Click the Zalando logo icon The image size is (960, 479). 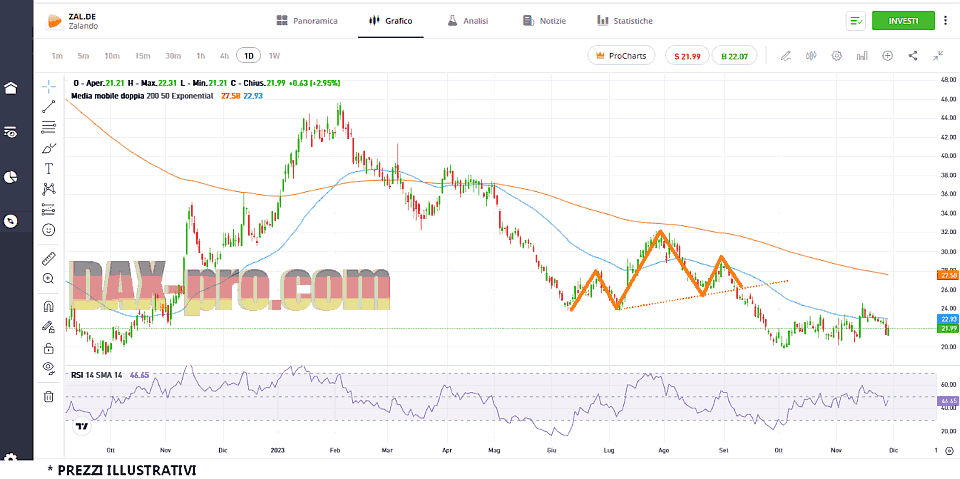[54, 21]
